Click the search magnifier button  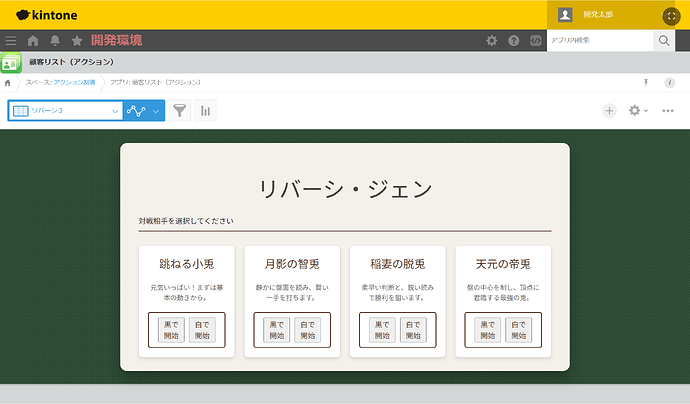(664, 41)
